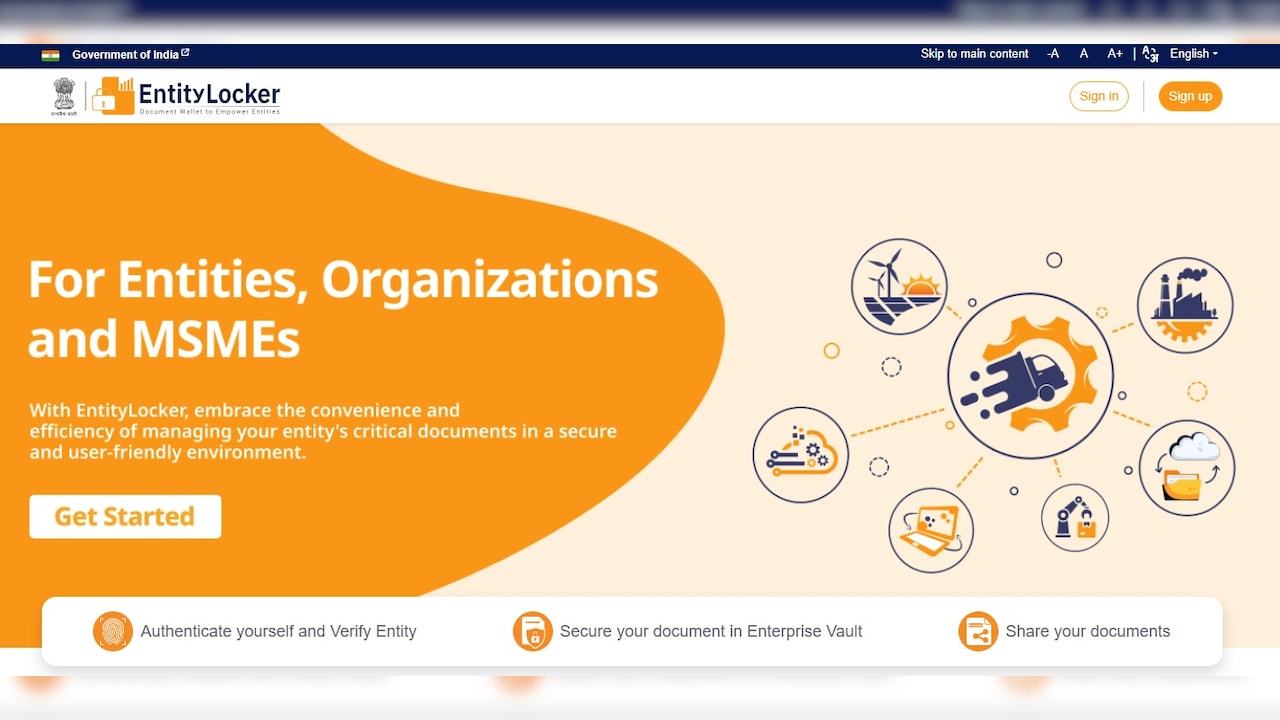Click the Get Started button
Image resolution: width=1280 pixels, height=720 pixels.
click(125, 517)
